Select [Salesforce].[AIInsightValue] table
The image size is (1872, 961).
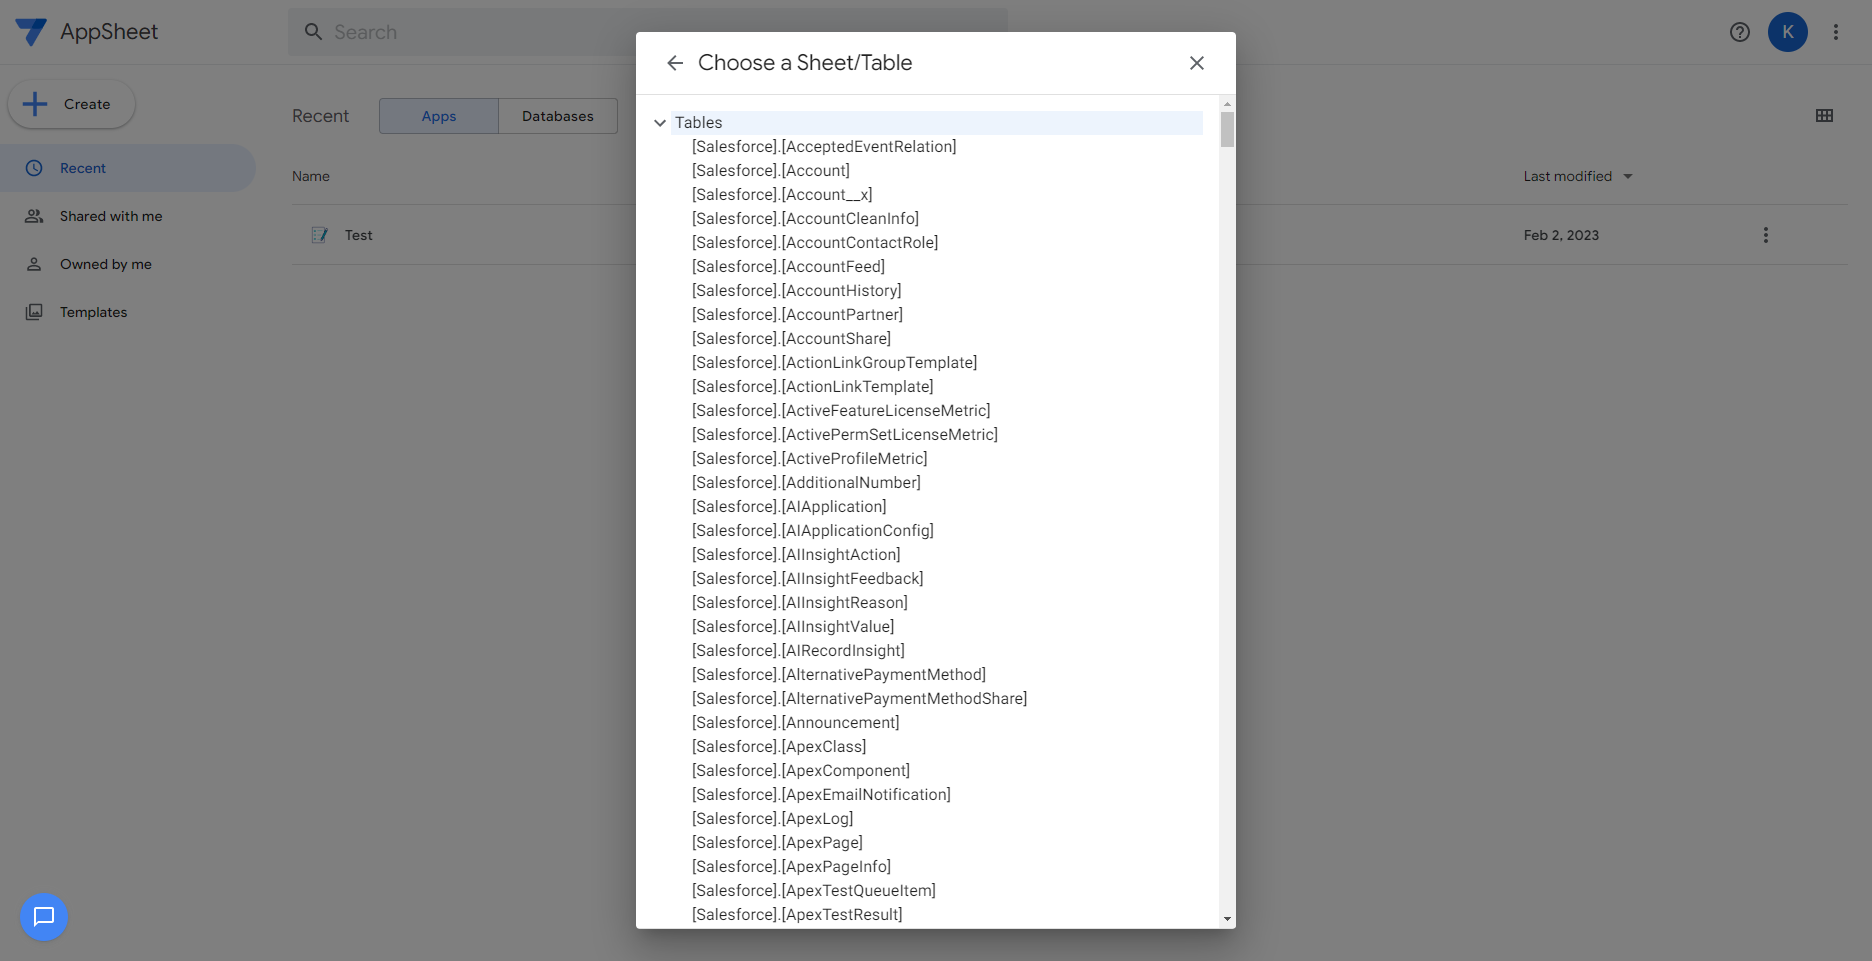pos(793,627)
